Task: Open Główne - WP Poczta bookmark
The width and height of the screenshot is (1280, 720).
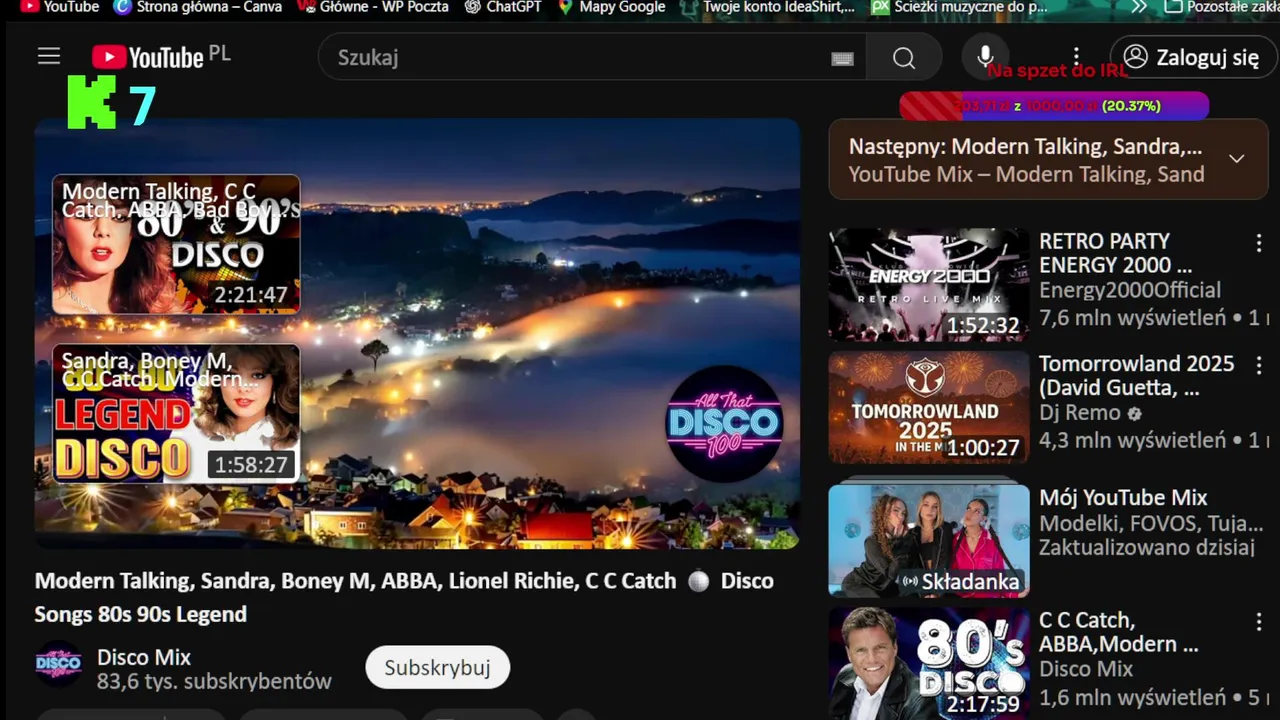Action: (x=373, y=7)
